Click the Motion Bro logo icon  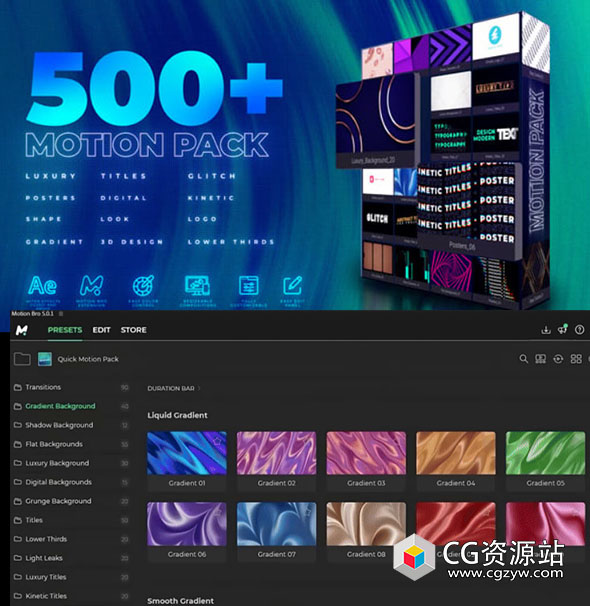click(x=22, y=330)
